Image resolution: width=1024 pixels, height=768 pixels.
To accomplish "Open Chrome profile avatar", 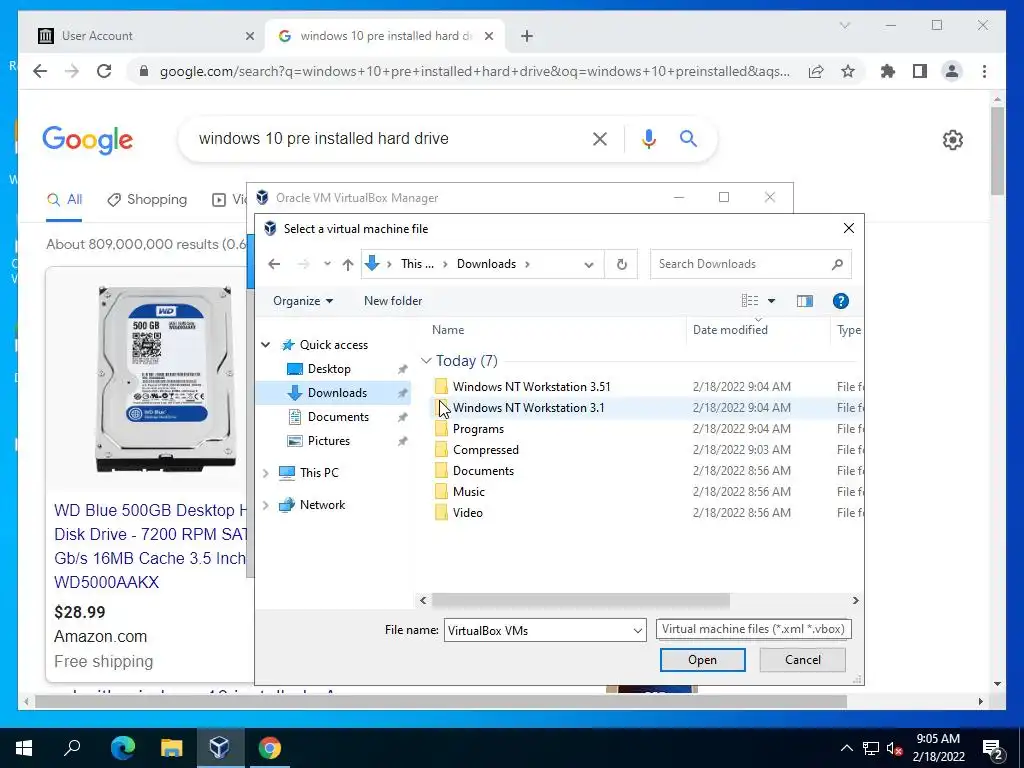I will click(952, 71).
